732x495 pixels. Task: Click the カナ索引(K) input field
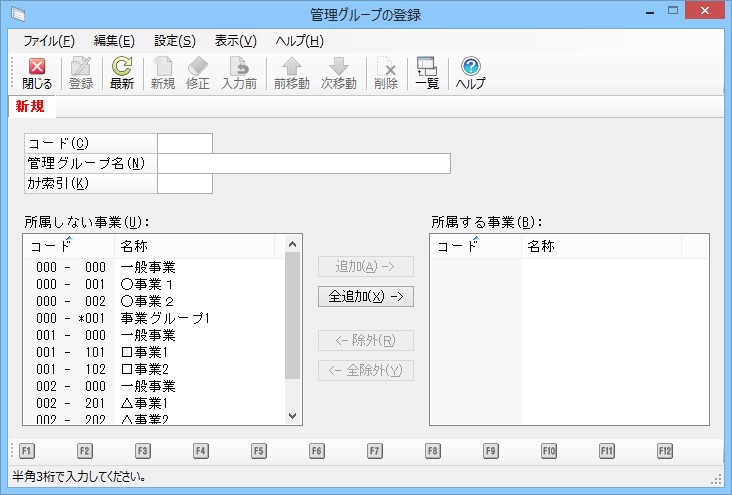coord(185,183)
